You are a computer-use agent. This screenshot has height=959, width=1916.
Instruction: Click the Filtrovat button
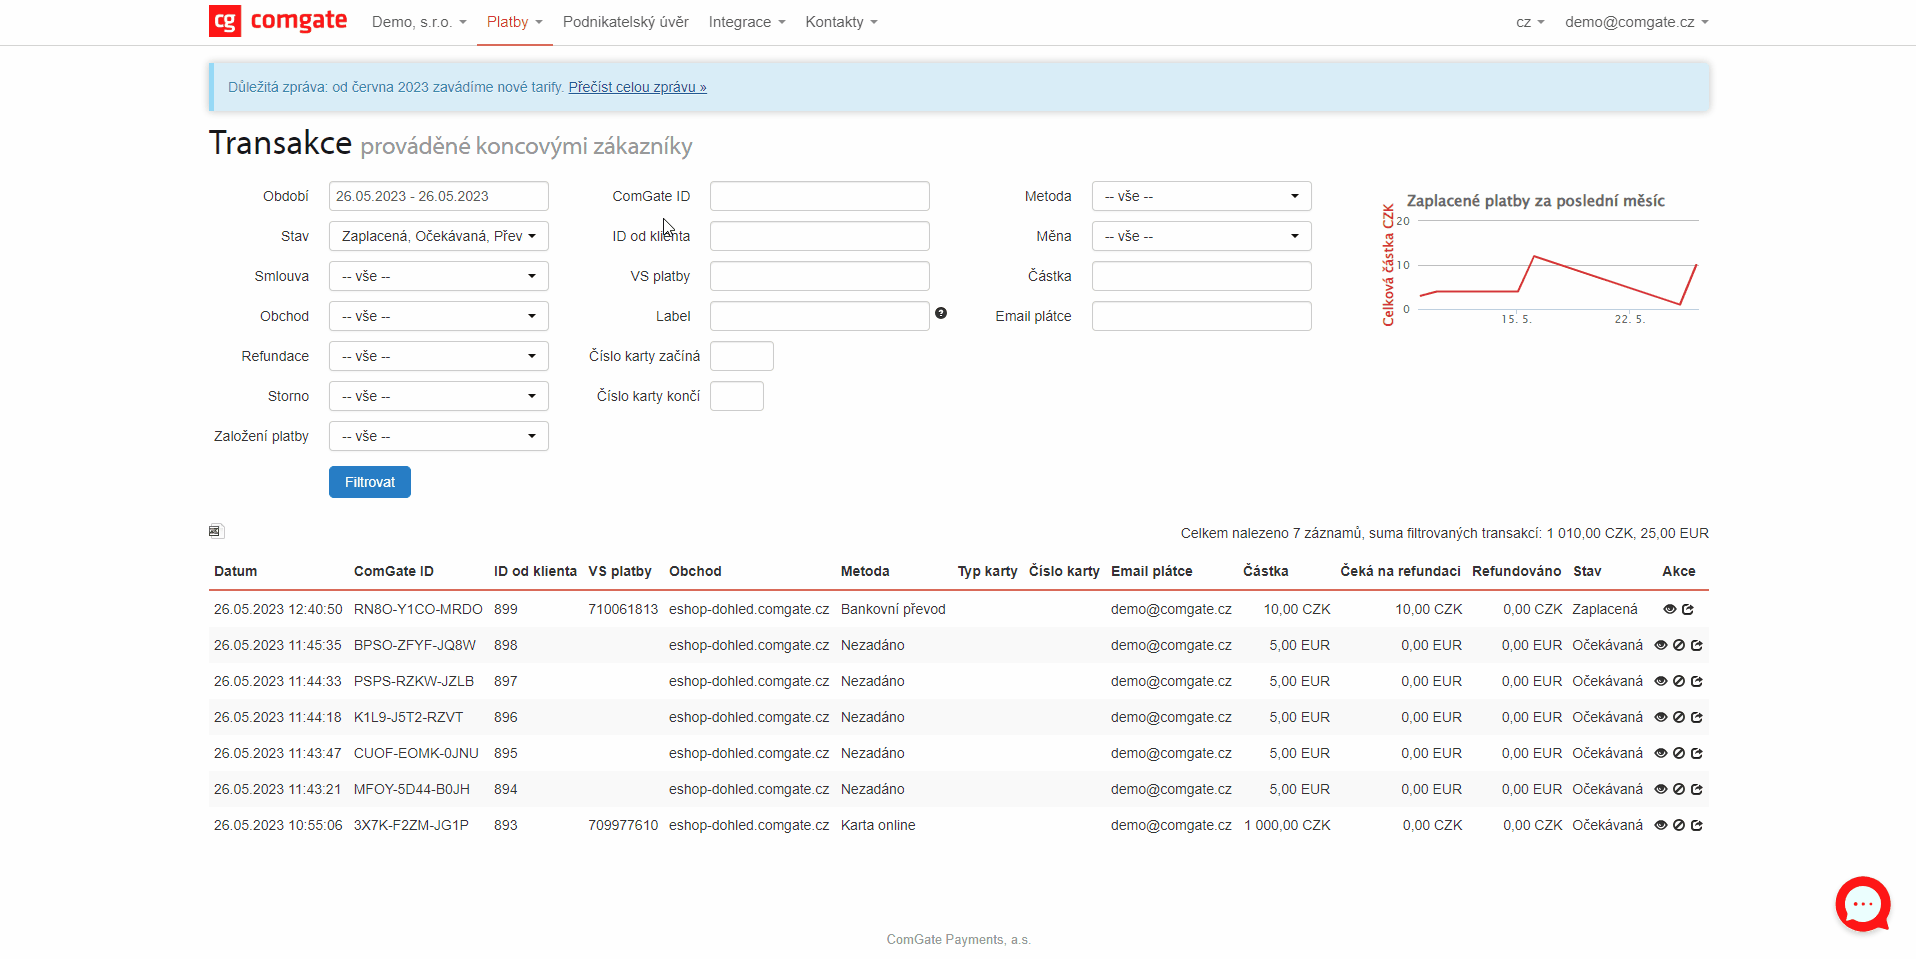click(x=370, y=482)
